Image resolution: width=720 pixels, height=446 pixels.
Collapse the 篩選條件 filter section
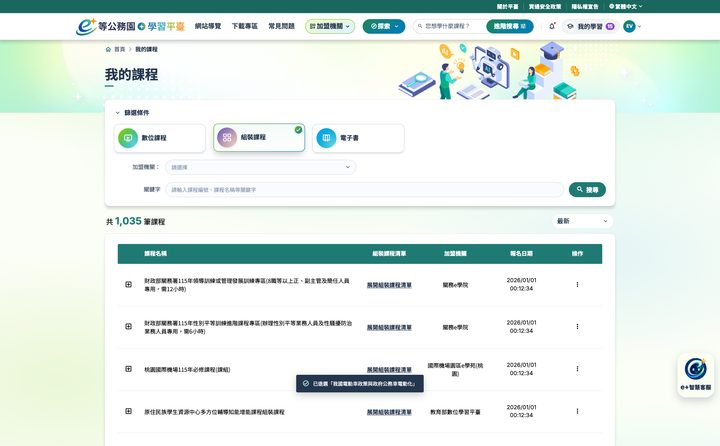pyautogui.click(x=132, y=113)
